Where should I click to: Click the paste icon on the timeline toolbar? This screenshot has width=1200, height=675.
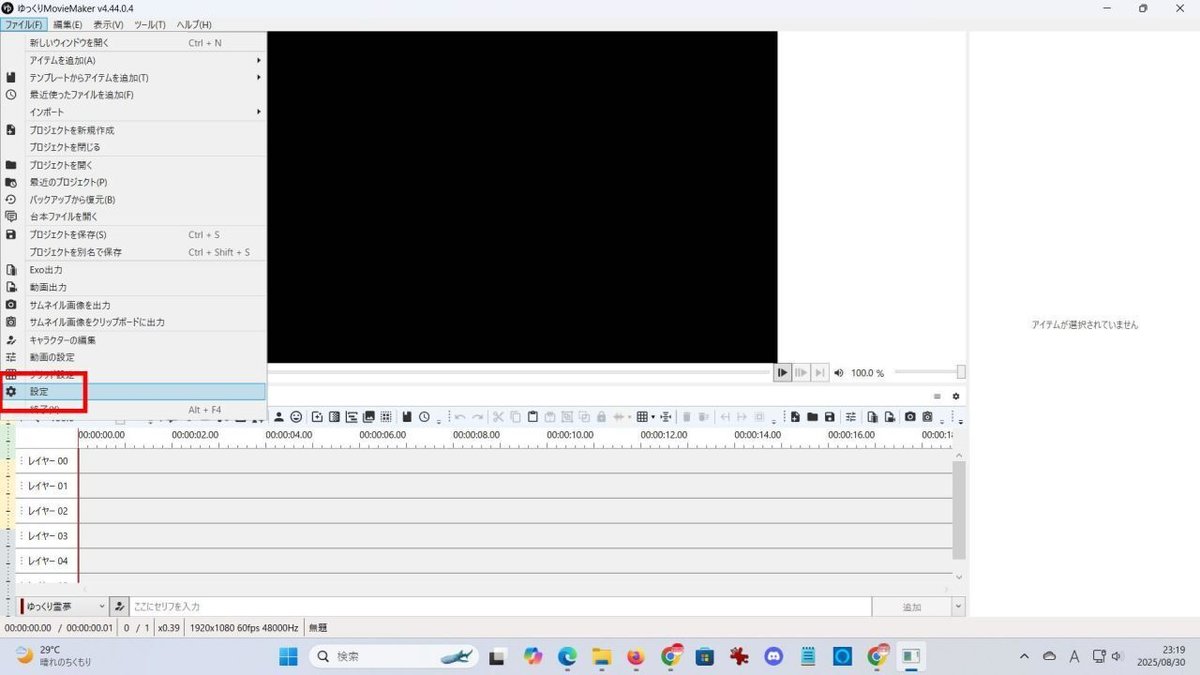click(x=533, y=416)
